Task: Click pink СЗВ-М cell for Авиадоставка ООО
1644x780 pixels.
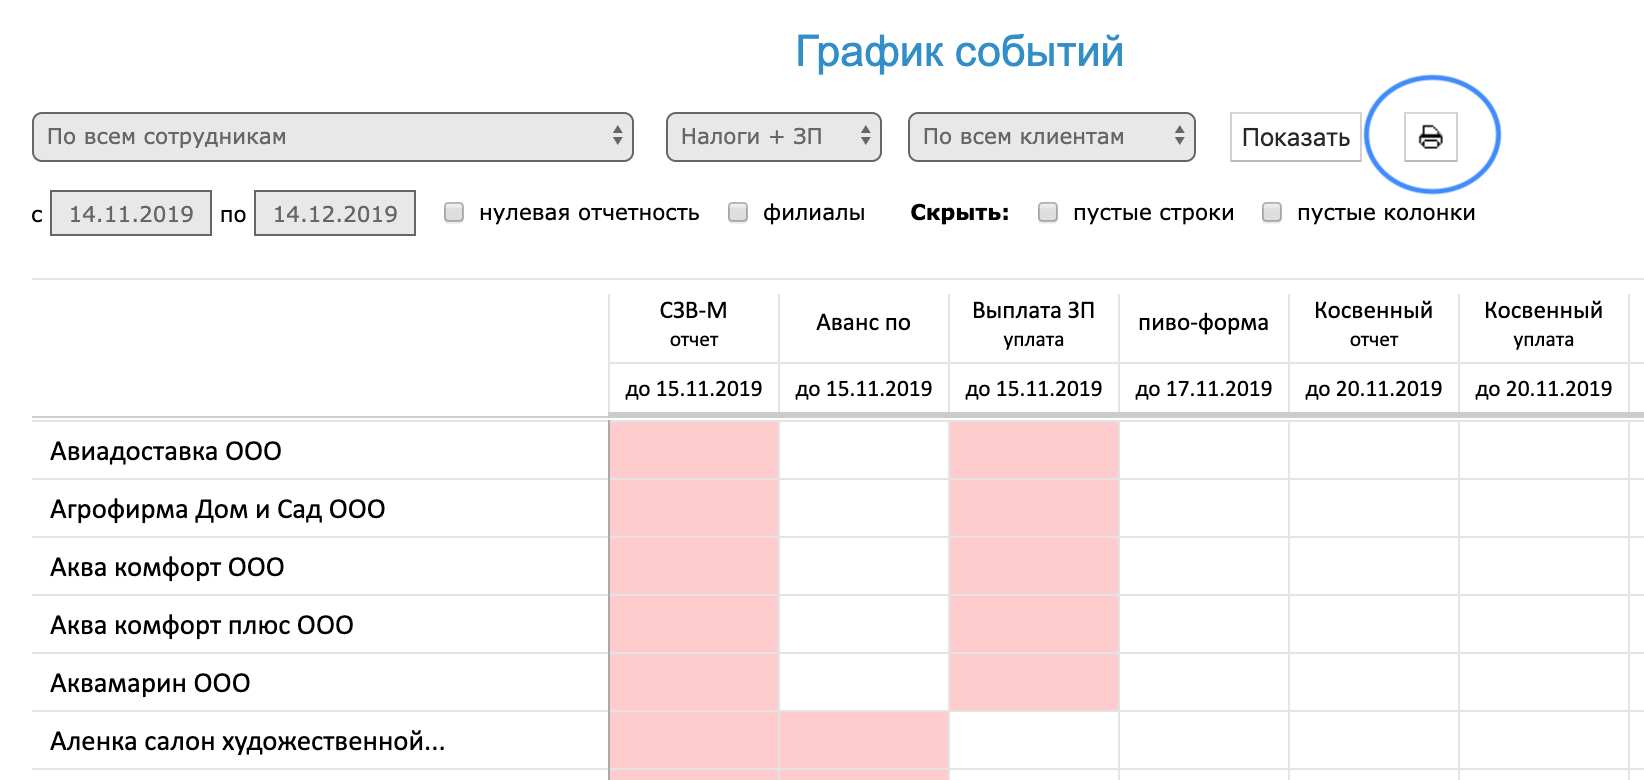Action: pyautogui.click(x=694, y=451)
